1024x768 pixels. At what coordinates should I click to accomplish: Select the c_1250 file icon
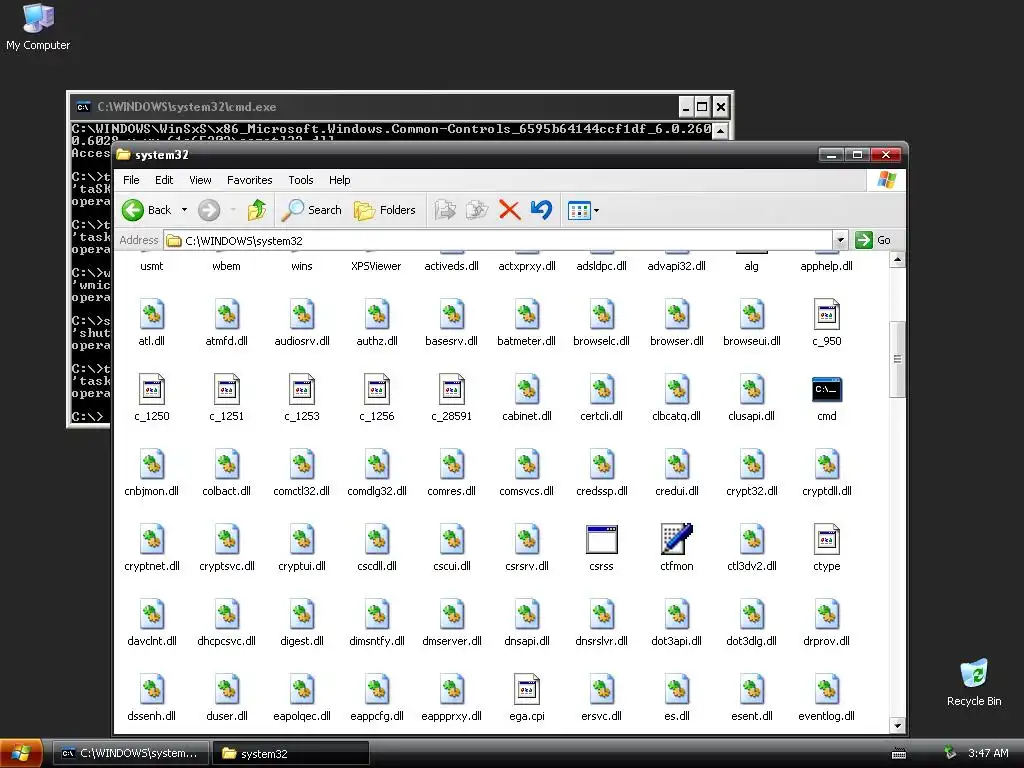coord(152,390)
